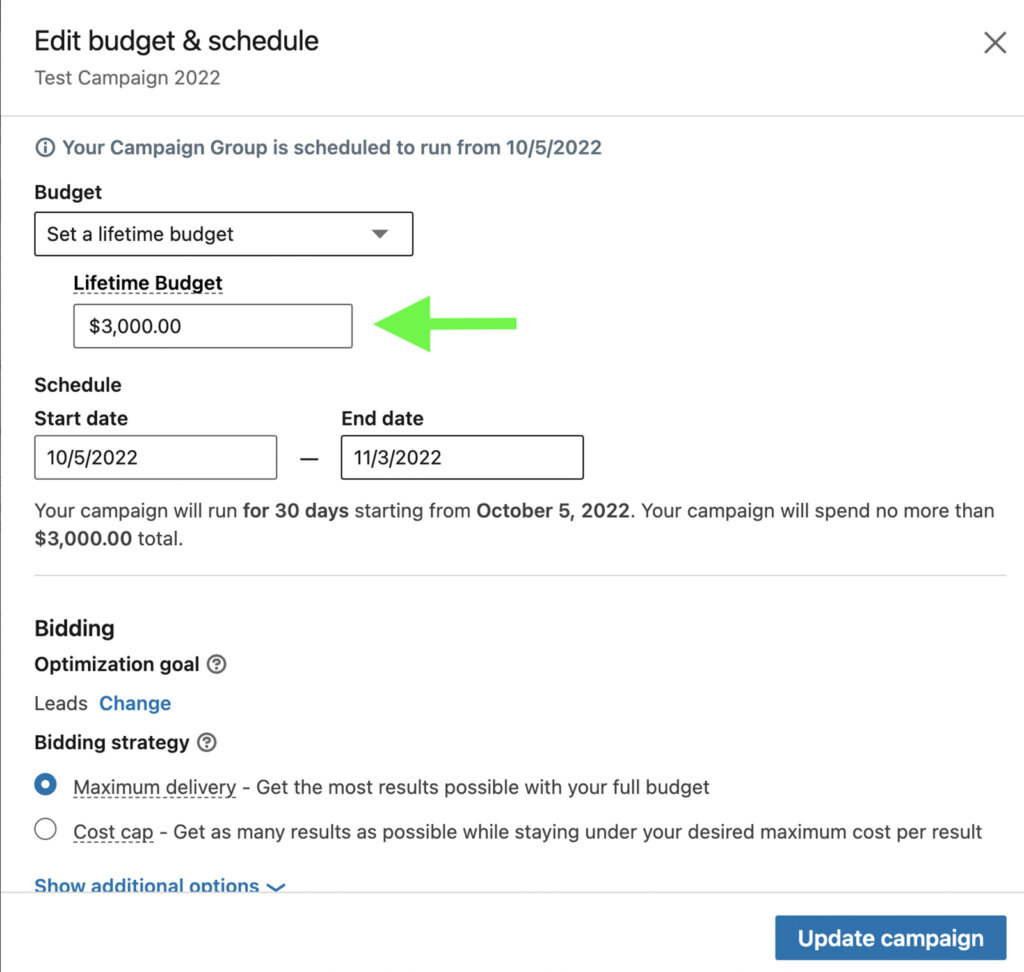
Task: Click the Start date field showing 10/5/2022
Action: pos(155,457)
